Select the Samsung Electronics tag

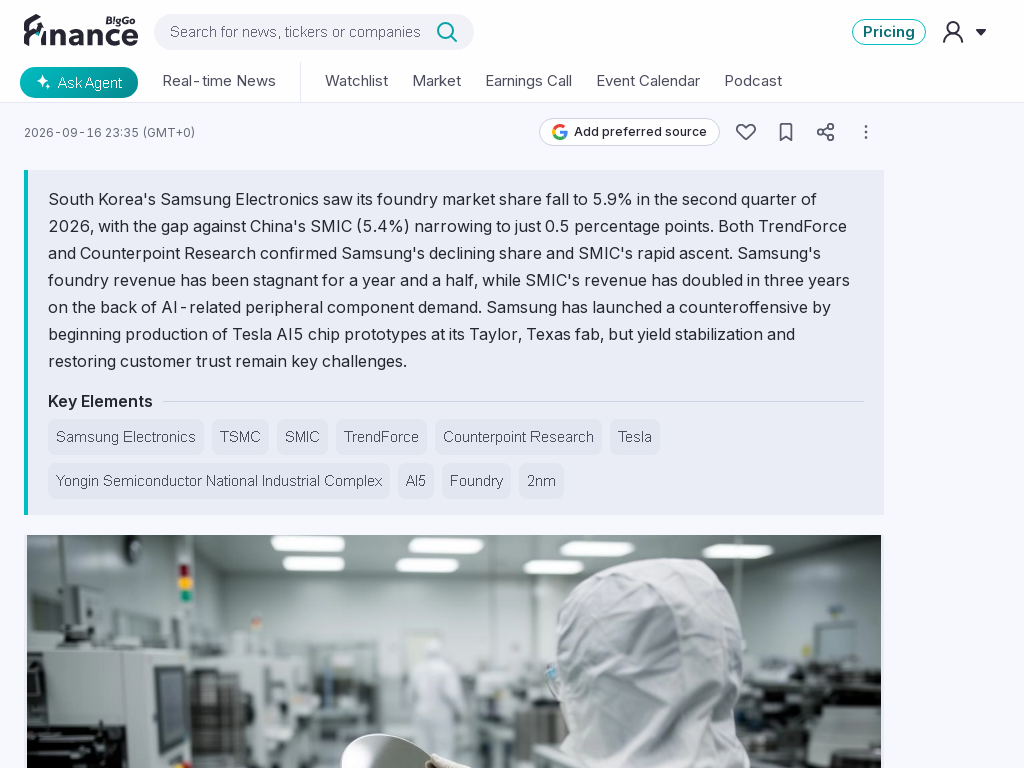[126, 437]
